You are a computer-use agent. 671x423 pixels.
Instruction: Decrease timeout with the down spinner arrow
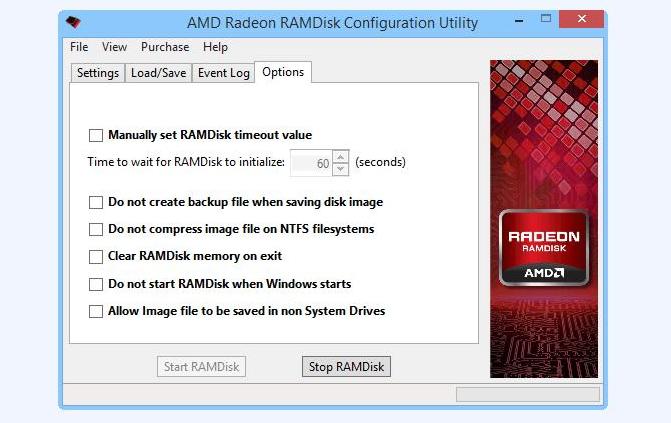(340, 169)
